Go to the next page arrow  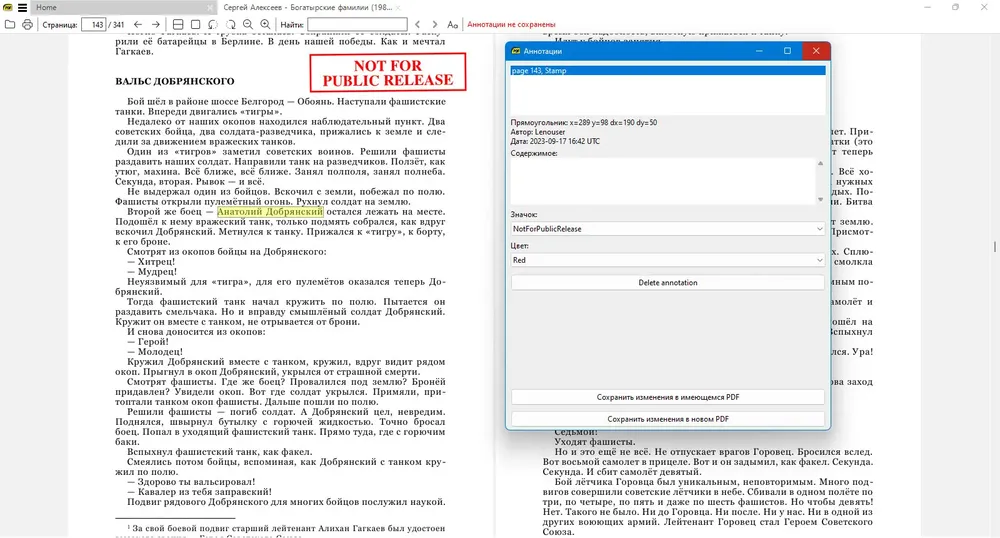point(156,24)
